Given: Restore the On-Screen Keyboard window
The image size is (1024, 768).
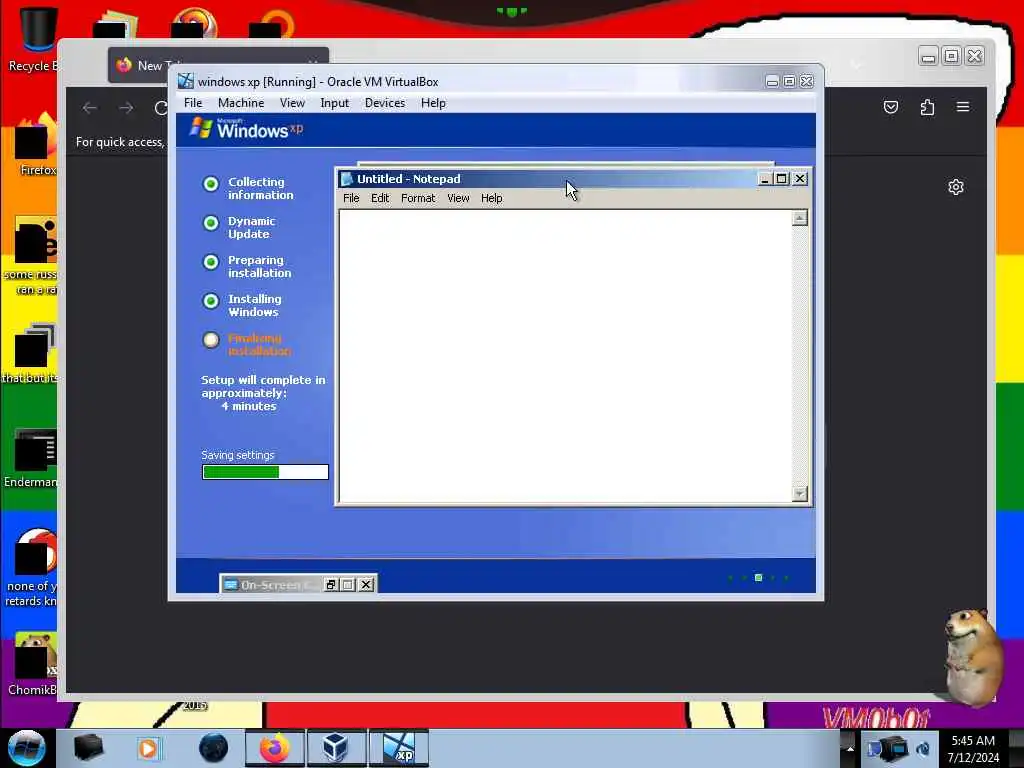Looking at the screenshot, I should click(331, 584).
